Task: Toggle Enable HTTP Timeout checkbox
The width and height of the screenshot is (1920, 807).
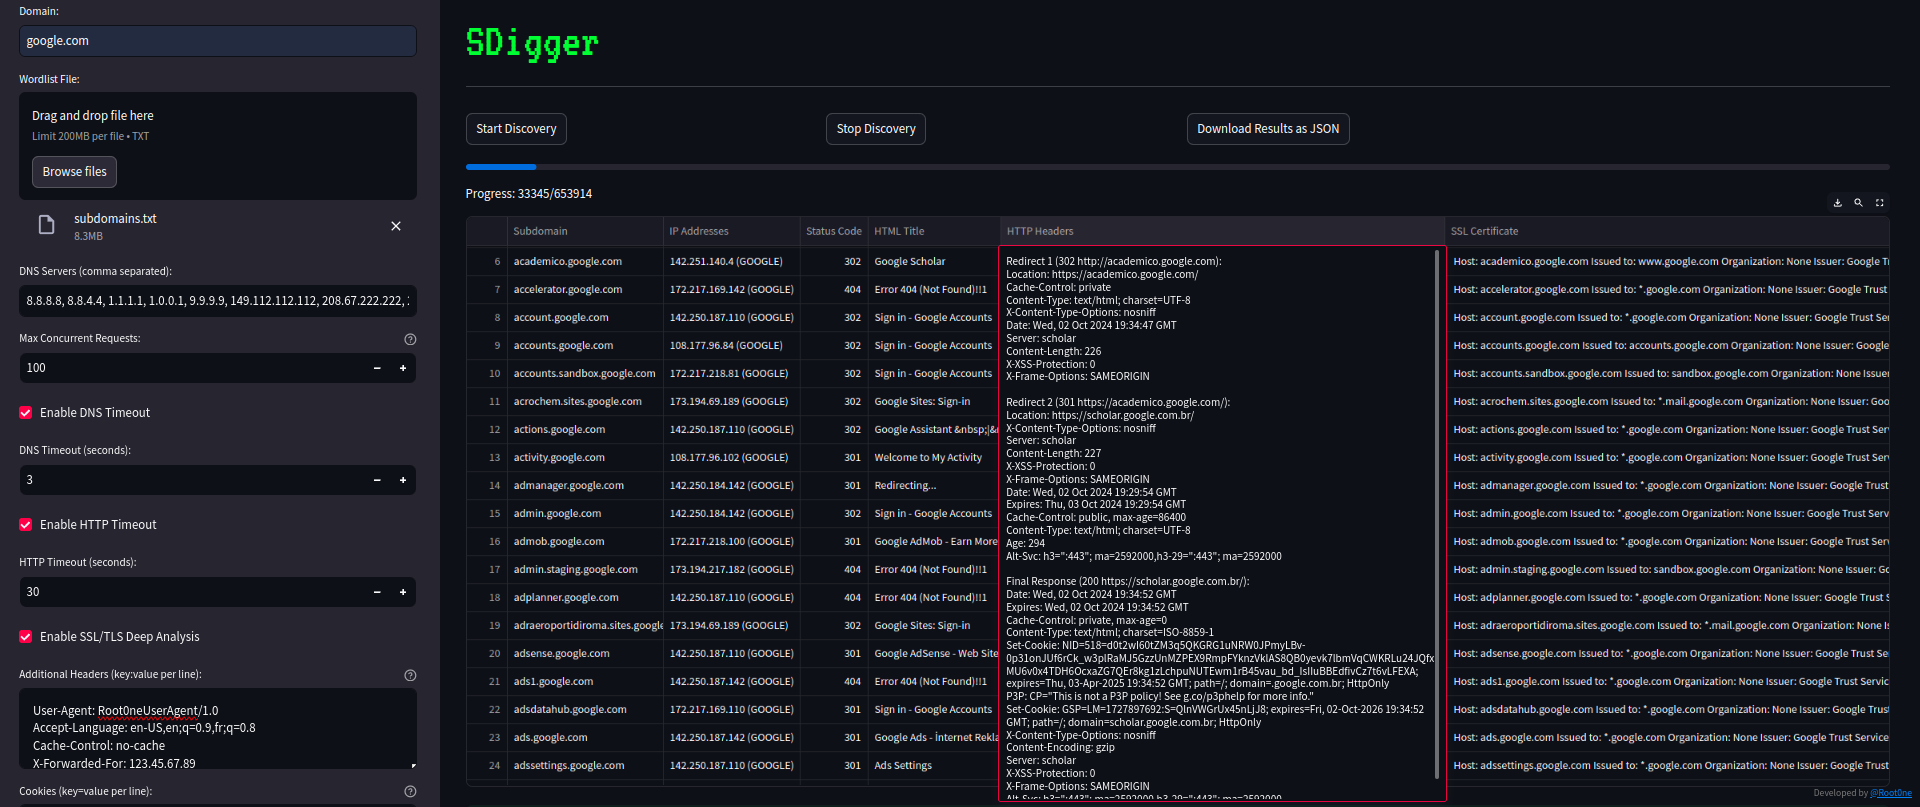Action: point(26,524)
